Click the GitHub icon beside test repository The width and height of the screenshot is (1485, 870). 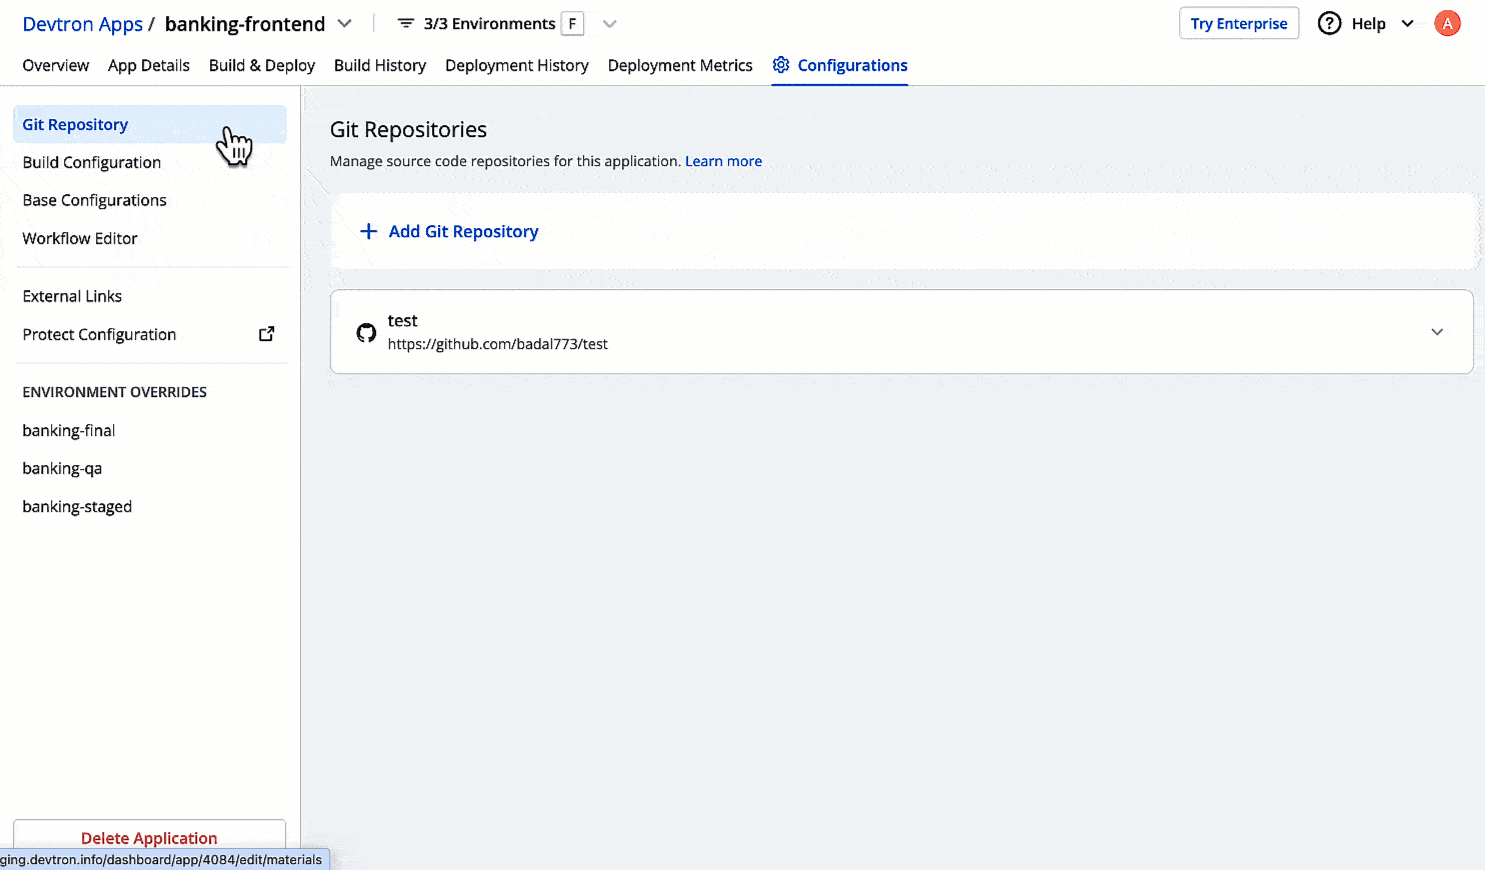[366, 333]
